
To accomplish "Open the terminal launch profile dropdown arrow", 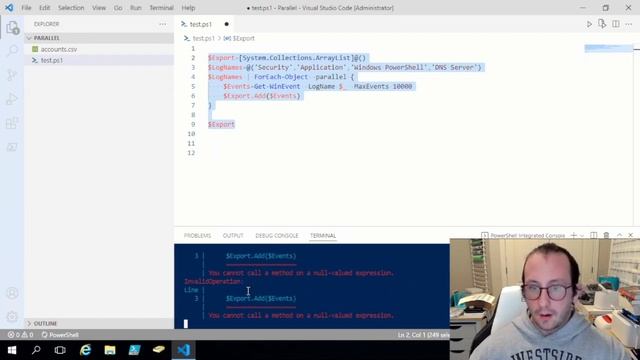I will [582, 236].
